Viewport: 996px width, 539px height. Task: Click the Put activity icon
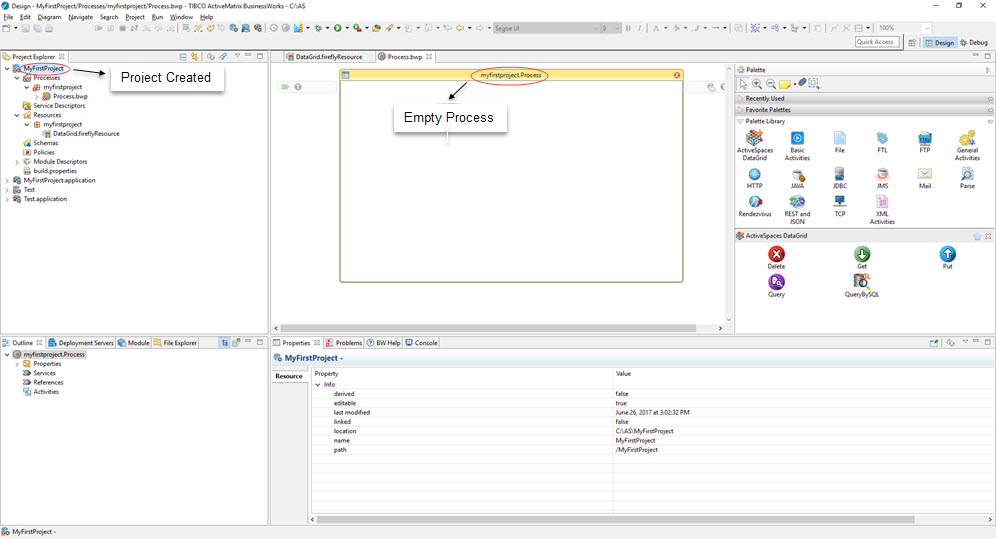[x=947, y=255]
